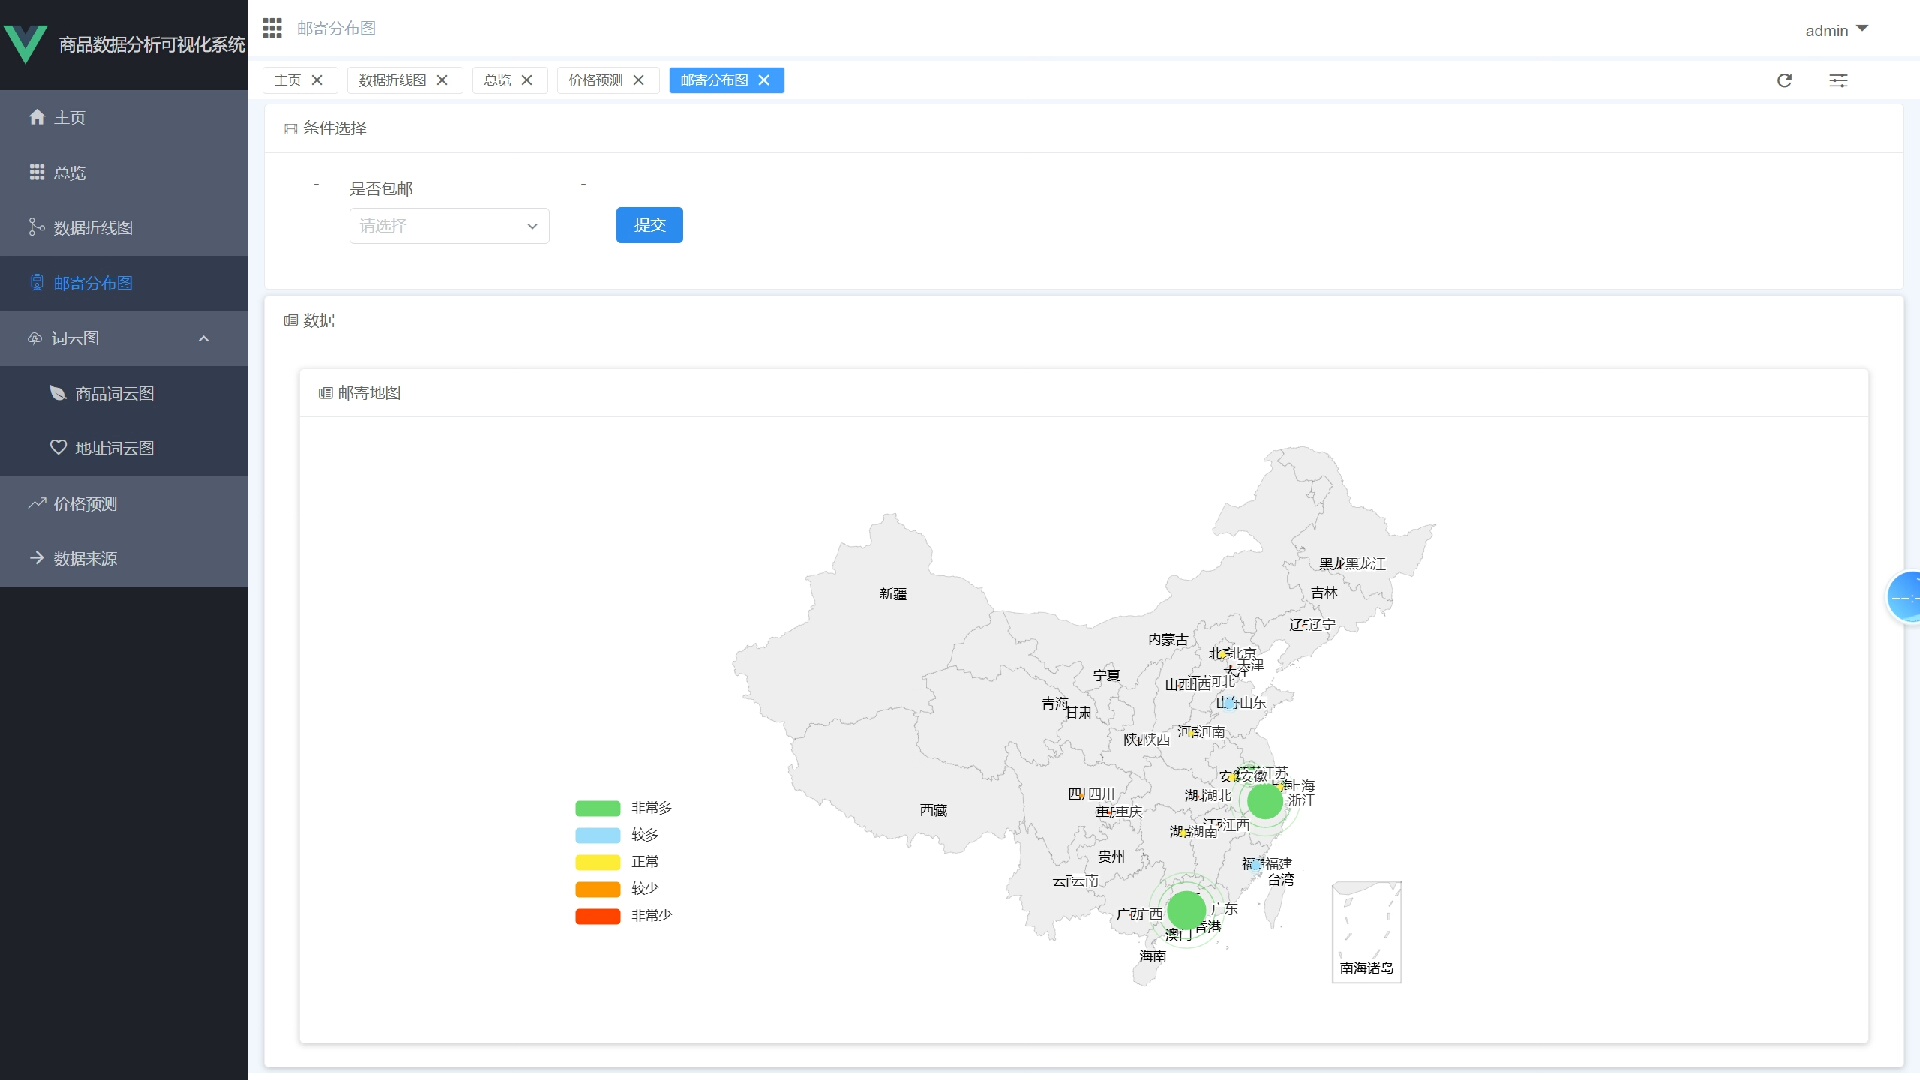Screen dimensions: 1920x1080
Task: Click the grid menu icon in header
Action: point(272,28)
